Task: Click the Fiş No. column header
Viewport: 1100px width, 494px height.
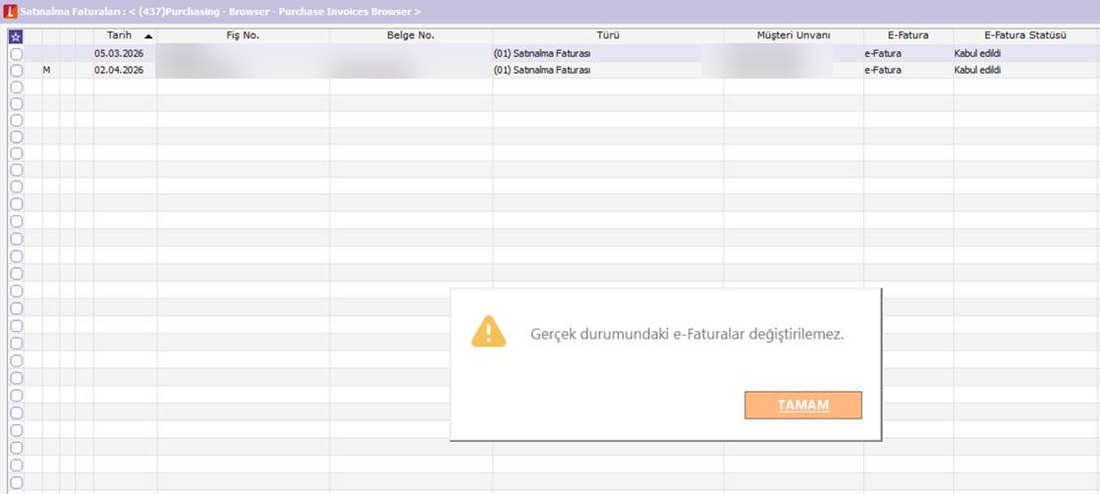Action: coord(243,35)
